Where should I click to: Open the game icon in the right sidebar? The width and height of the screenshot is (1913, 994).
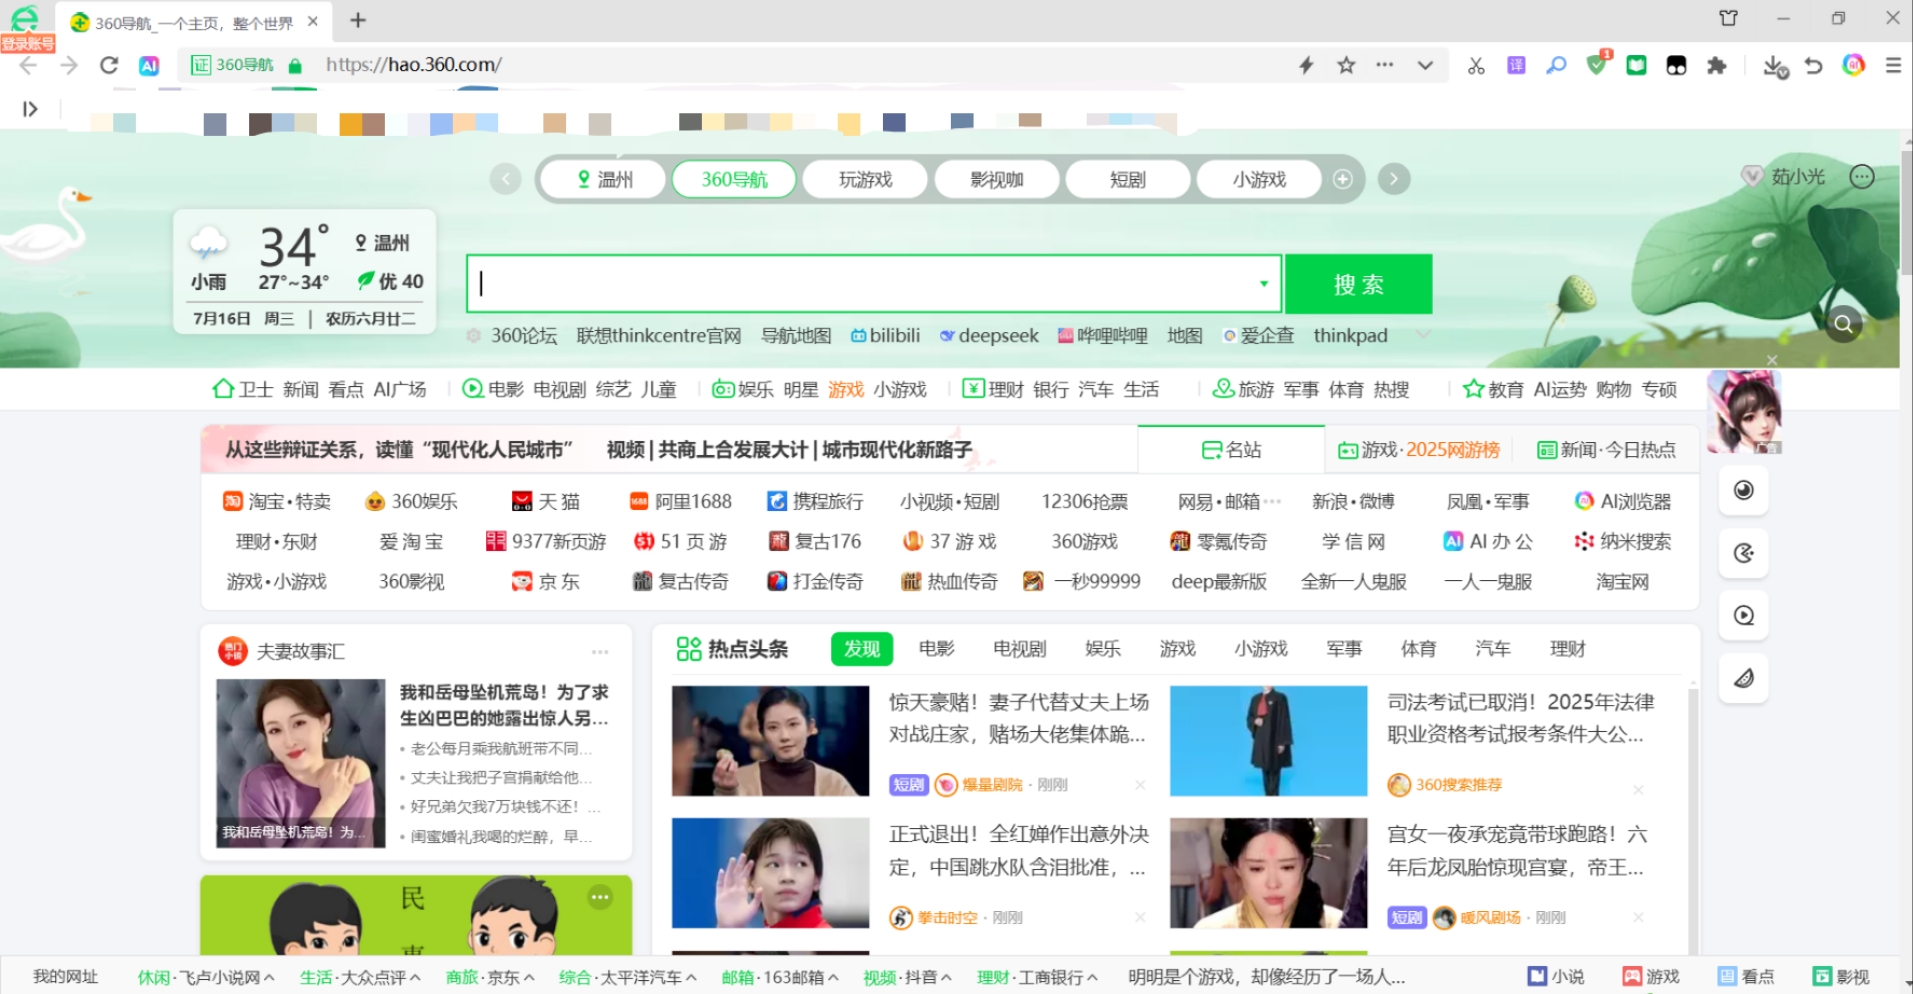pos(1743,553)
